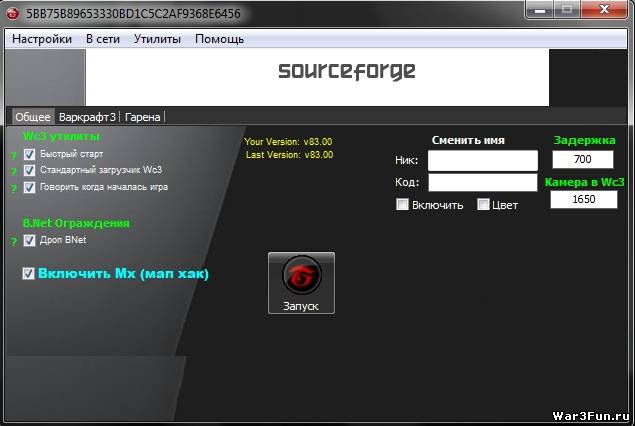The image size is (635, 426).
Task: Click into the Ник input field
Action: coord(483,161)
